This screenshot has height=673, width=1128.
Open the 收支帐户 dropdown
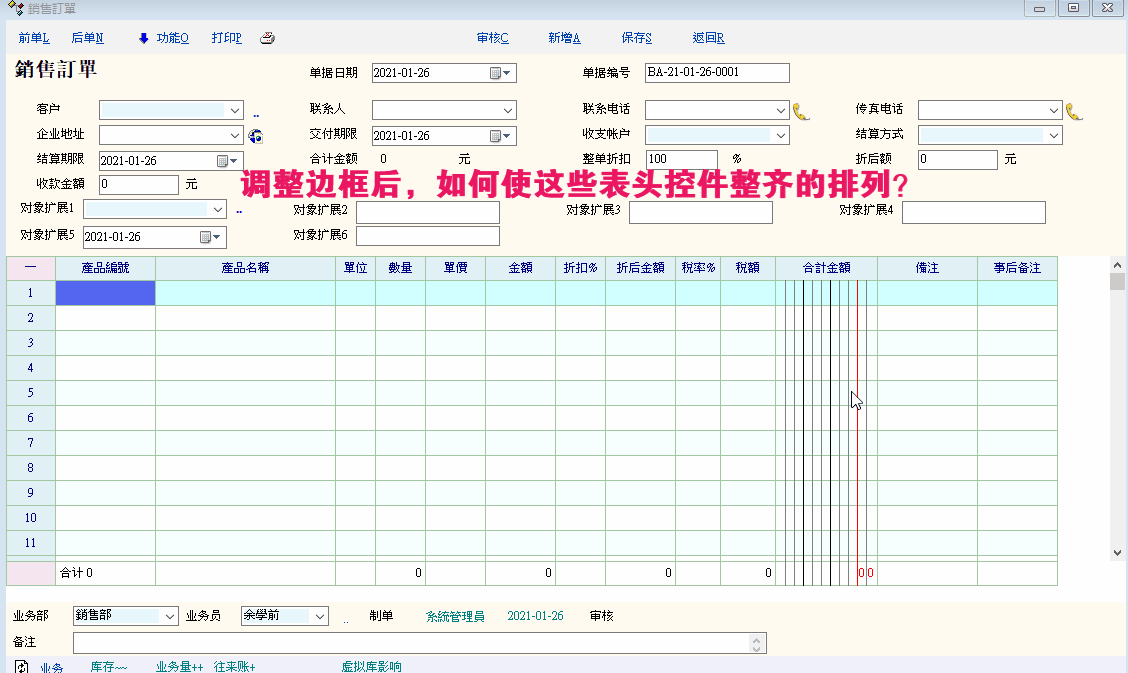click(x=780, y=135)
